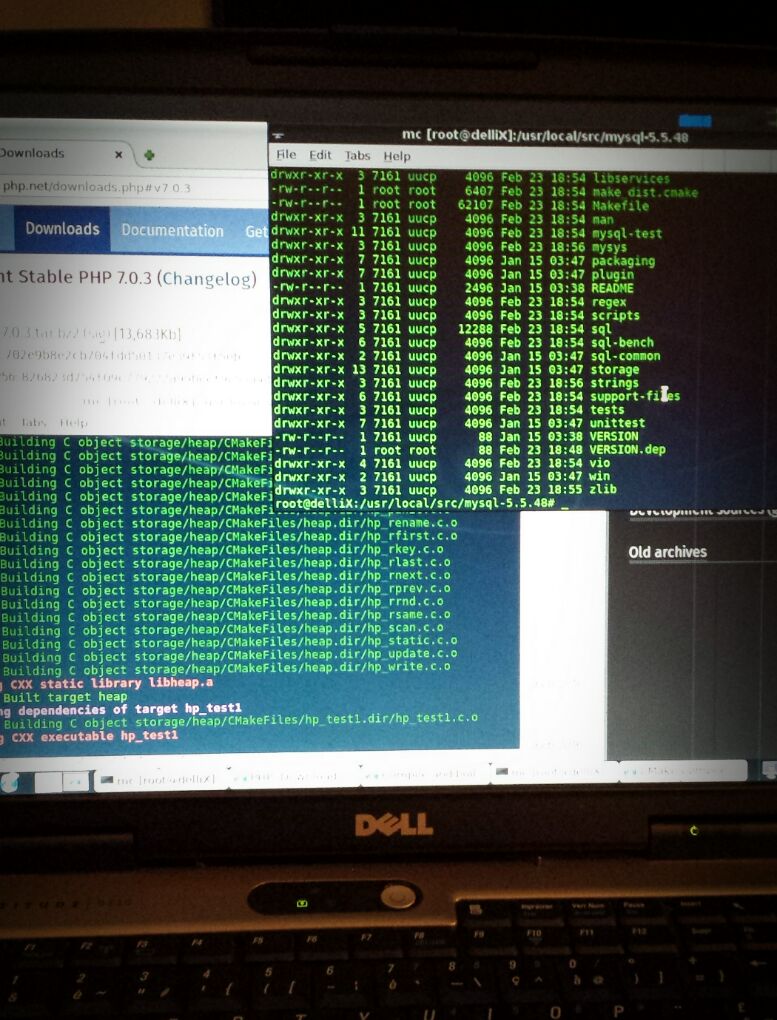777x1020 pixels.
Task: Click the hp_rrnd.c.o build log line
Action: click(x=222, y=602)
